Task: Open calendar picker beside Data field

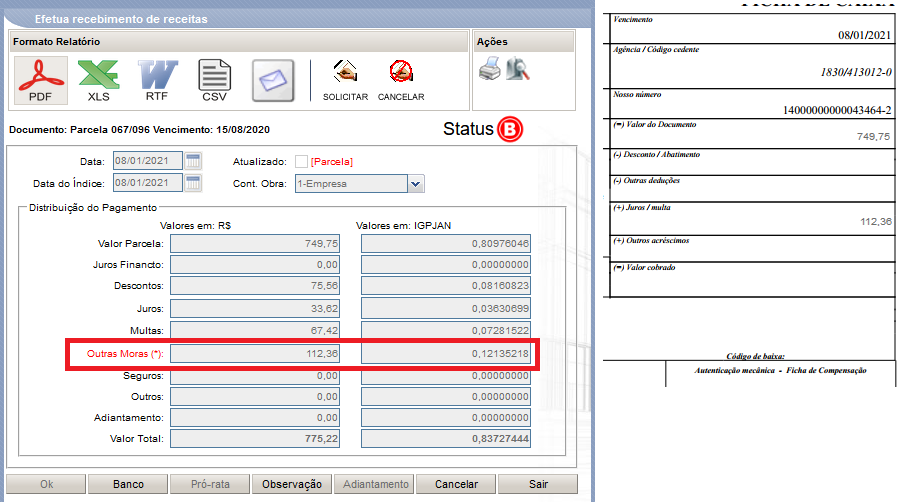Action: tap(193, 161)
